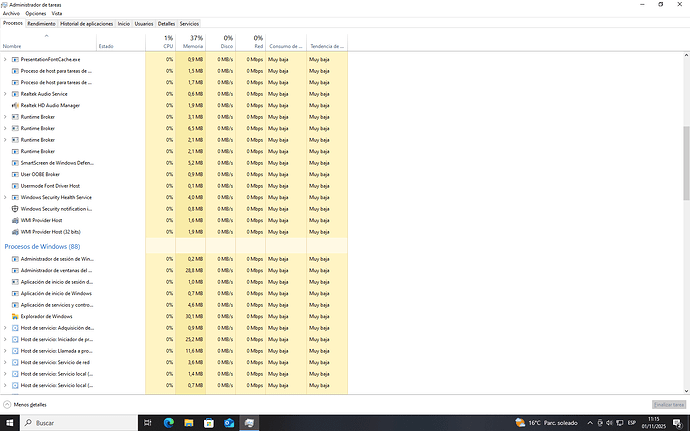690x431 pixels.
Task: Click the Buscar search box on taskbar
Action: pos(80,423)
